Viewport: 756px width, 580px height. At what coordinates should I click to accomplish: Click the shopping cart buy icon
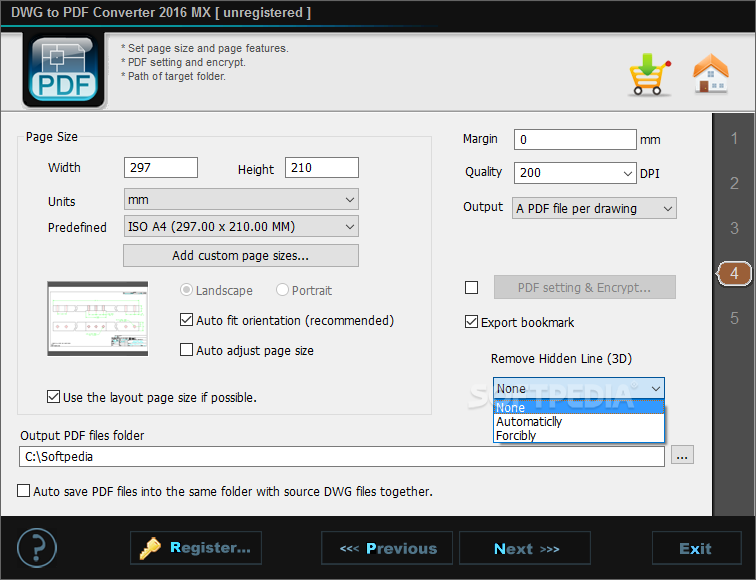pos(649,74)
